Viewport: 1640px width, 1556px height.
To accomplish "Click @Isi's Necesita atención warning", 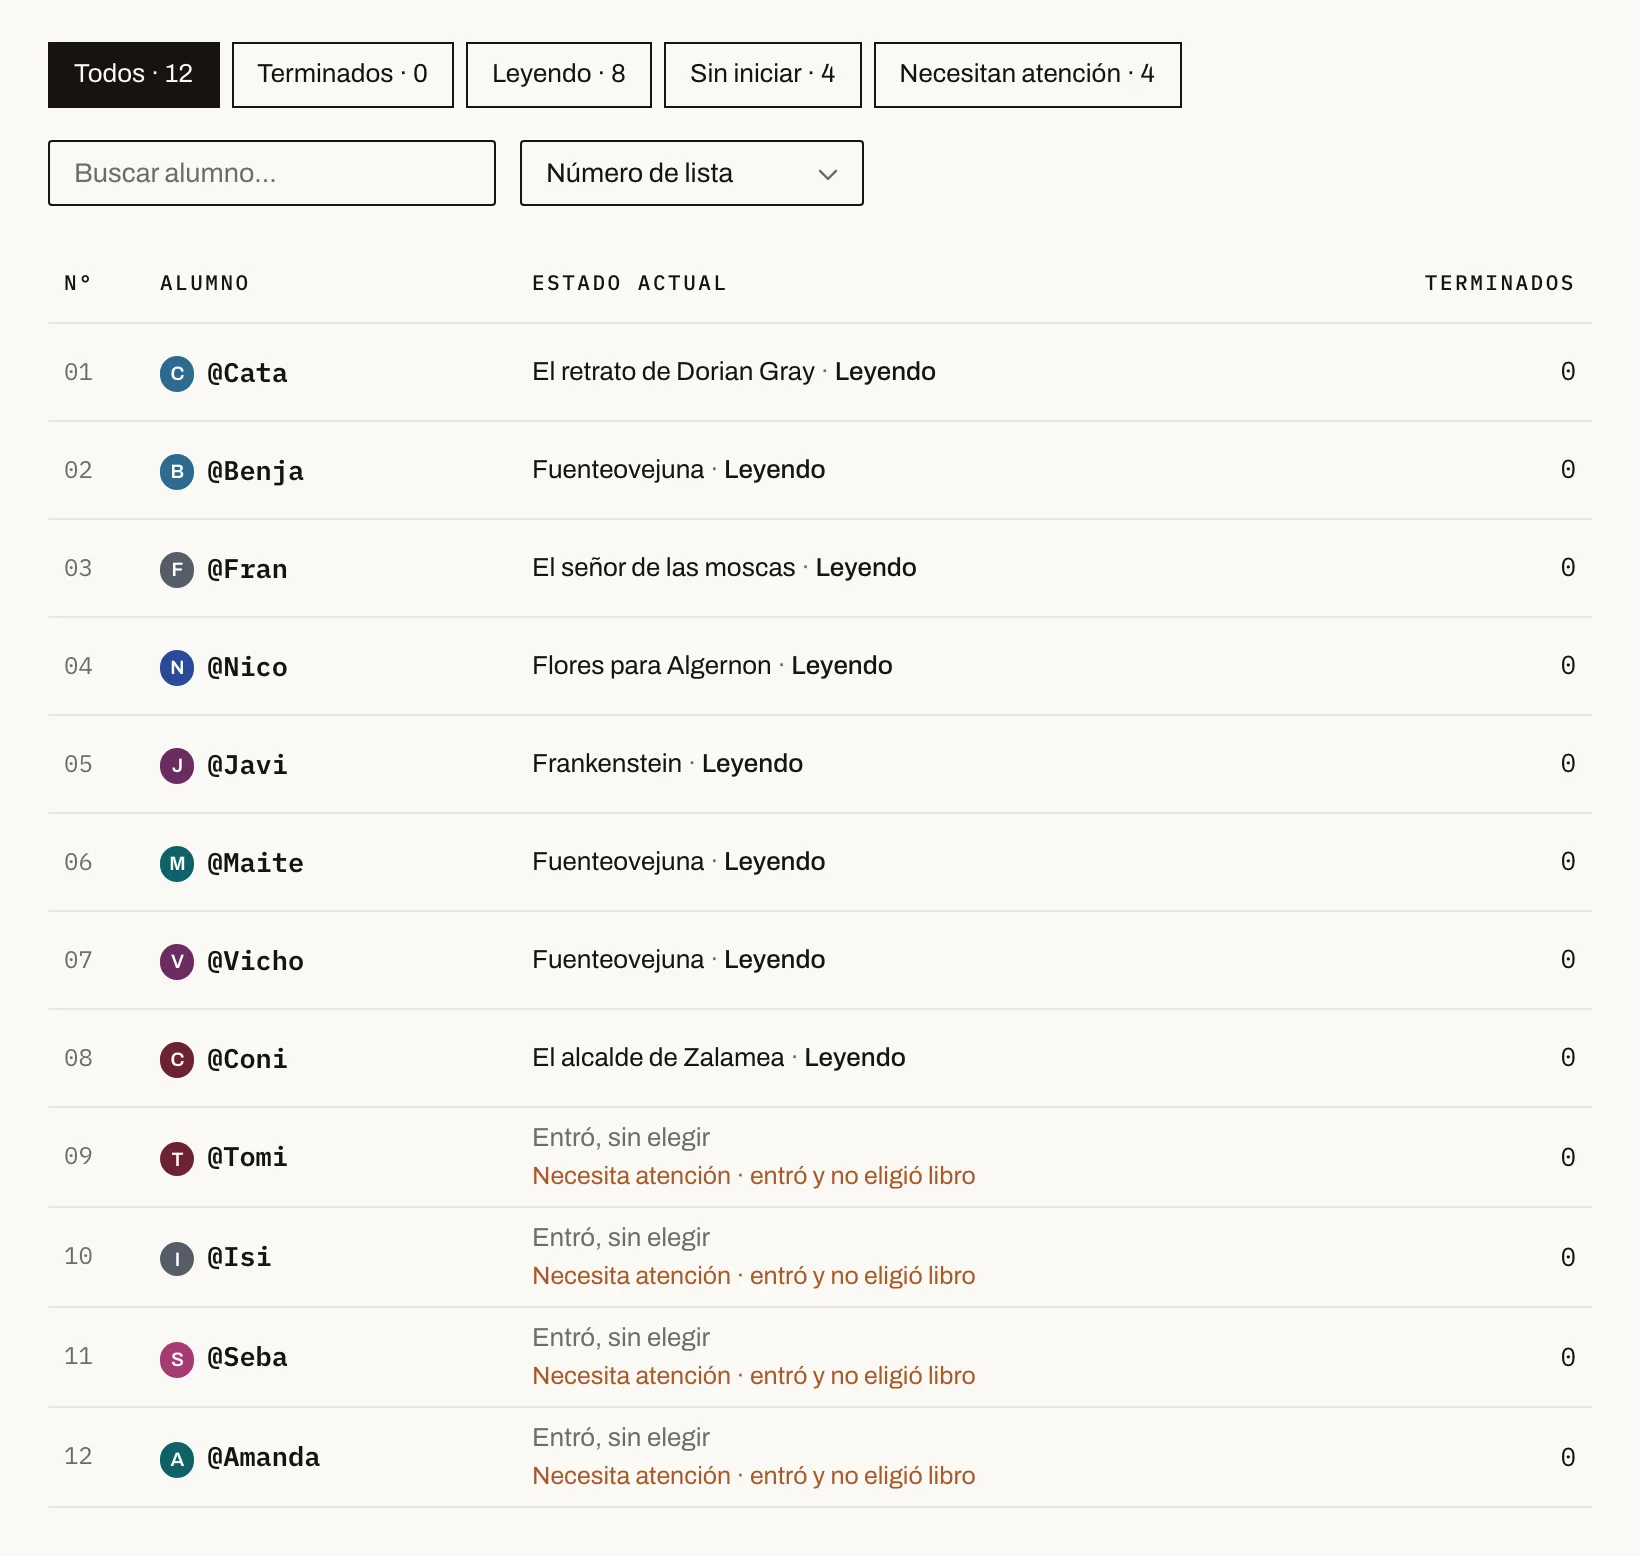I will (754, 1276).
